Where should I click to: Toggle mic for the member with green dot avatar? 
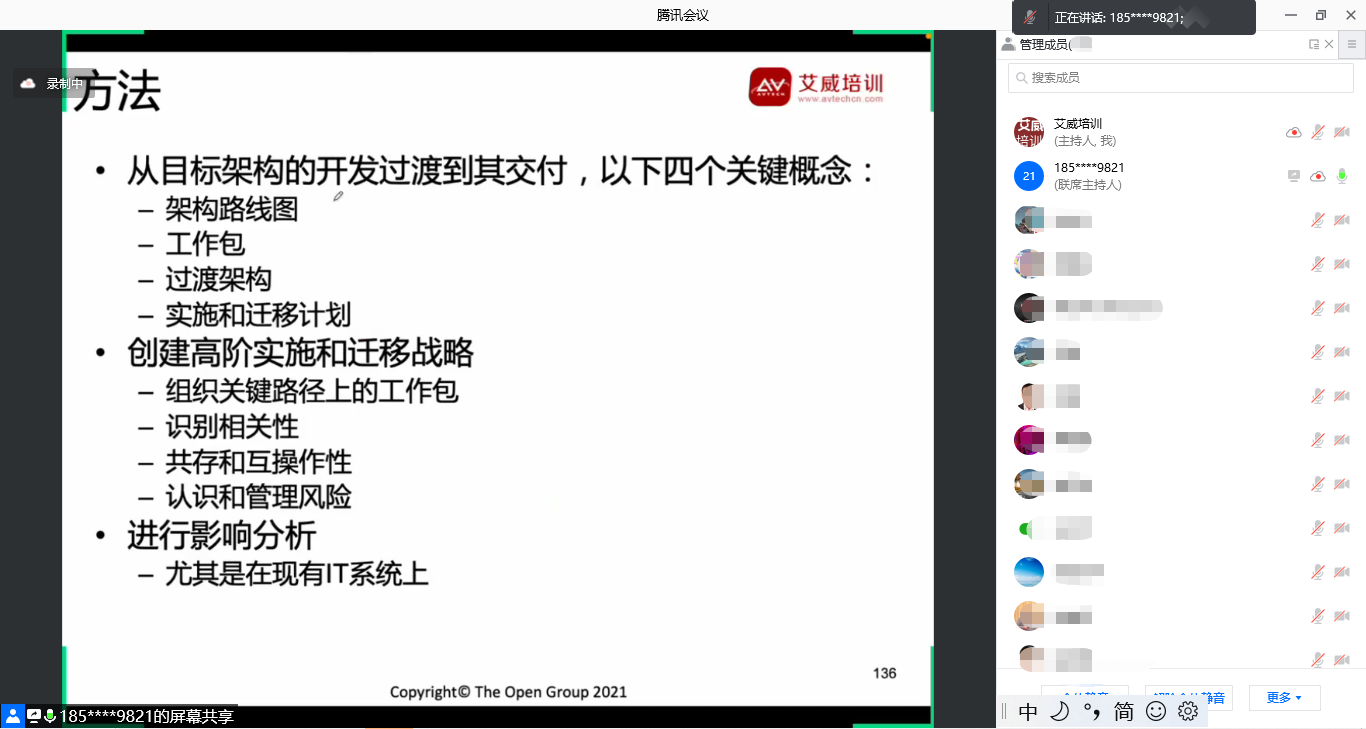1318,528
